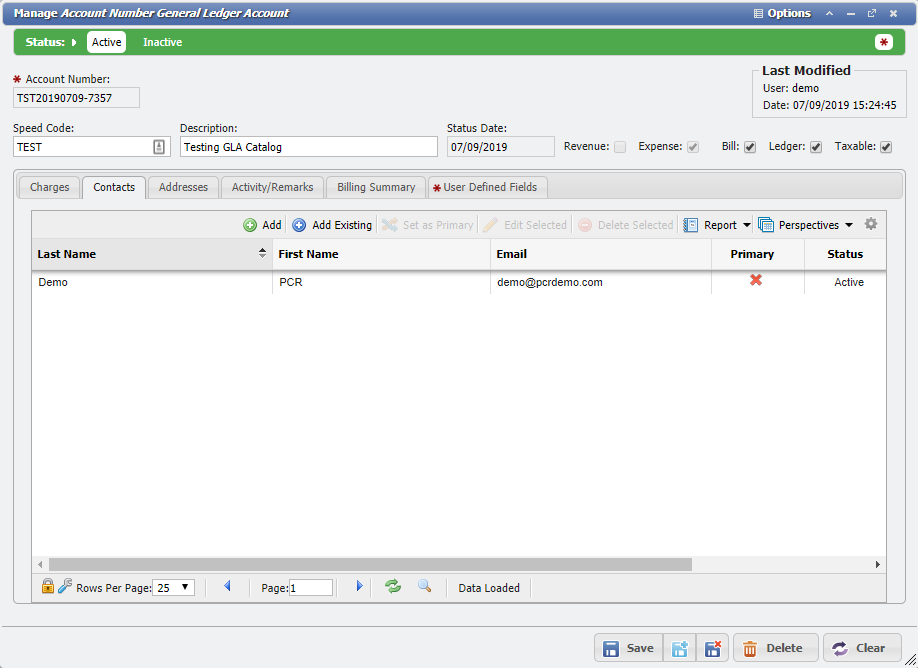Click the Save As New icon

point(680,647)
